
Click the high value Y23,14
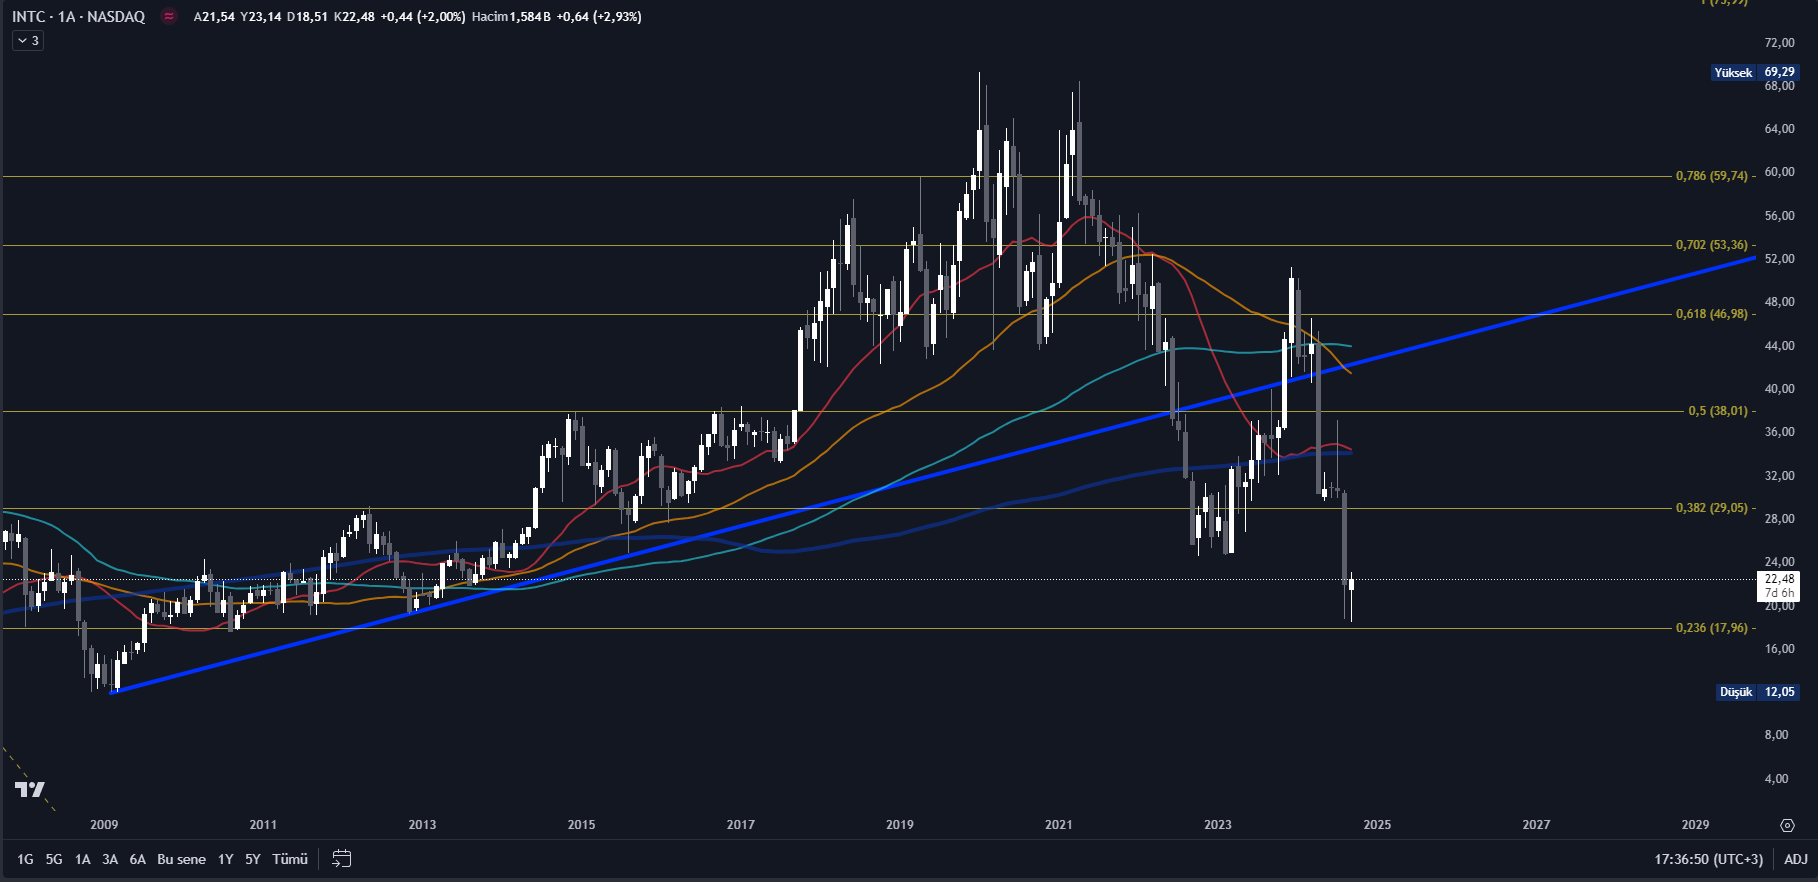pyautogui.click(x=261, y=17)
